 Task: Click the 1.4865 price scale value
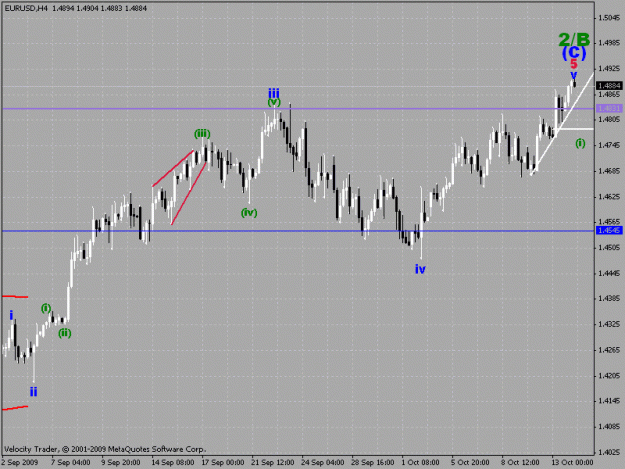(x=610, y=94)
